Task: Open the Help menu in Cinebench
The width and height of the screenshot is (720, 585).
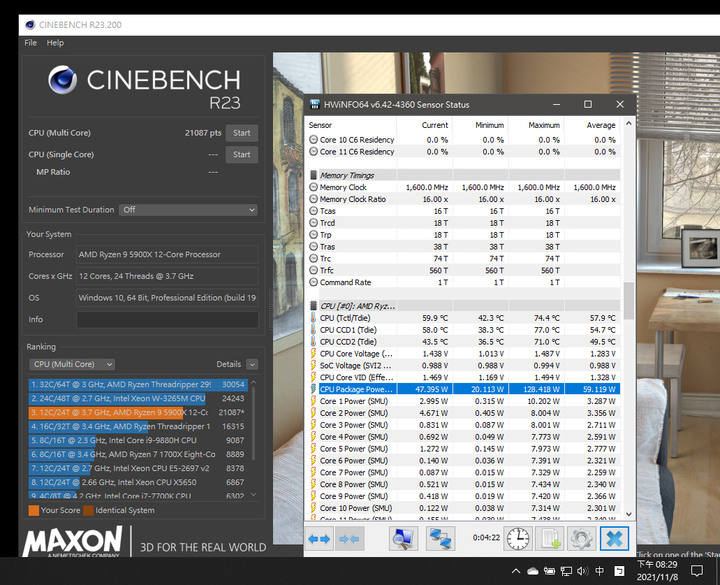Action: pyautogui.click(x=55, y=43)
